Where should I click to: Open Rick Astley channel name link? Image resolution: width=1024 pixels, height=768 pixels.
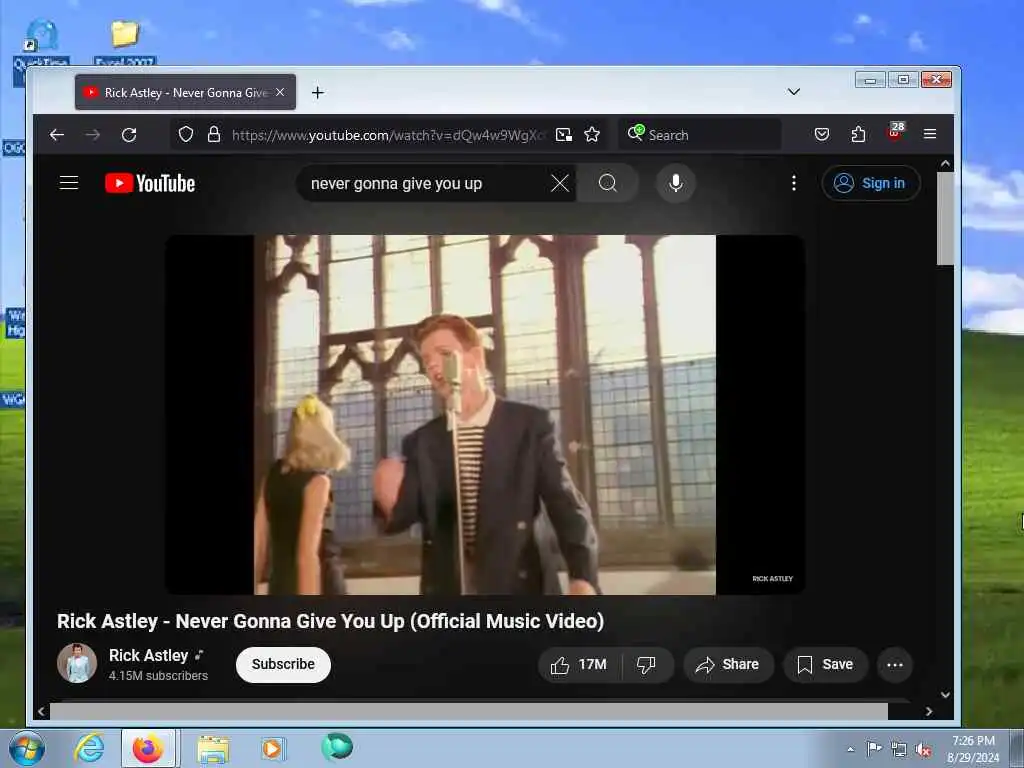[x=148, y=655]
